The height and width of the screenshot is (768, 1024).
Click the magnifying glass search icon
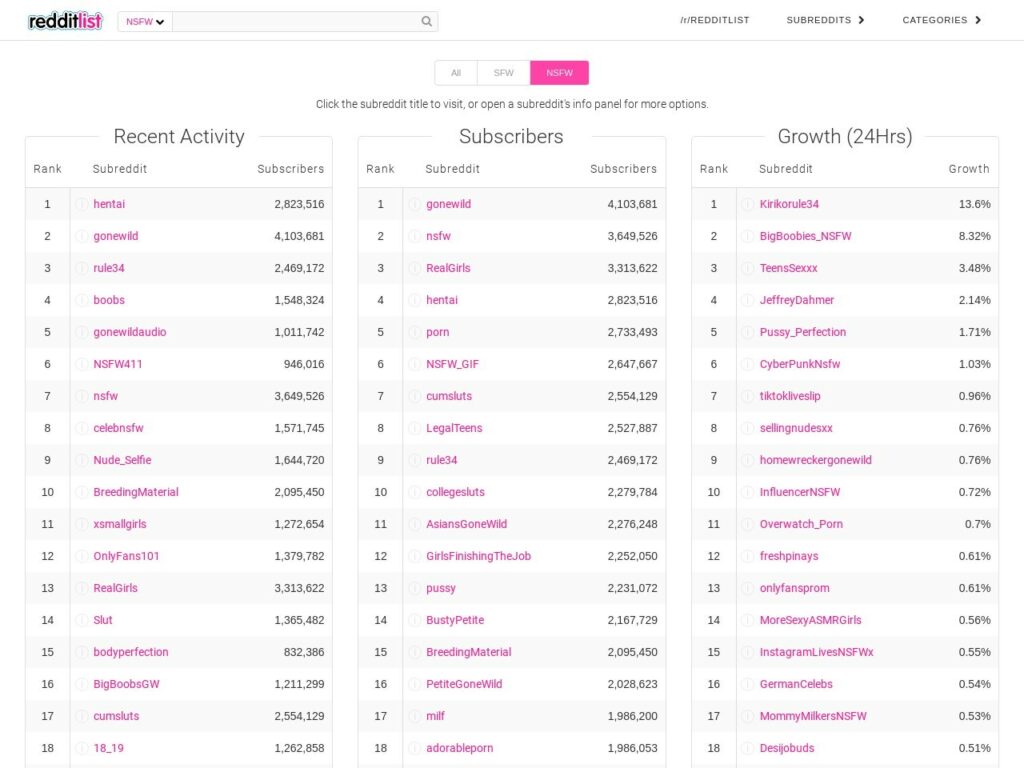click(x=427, y=21)
